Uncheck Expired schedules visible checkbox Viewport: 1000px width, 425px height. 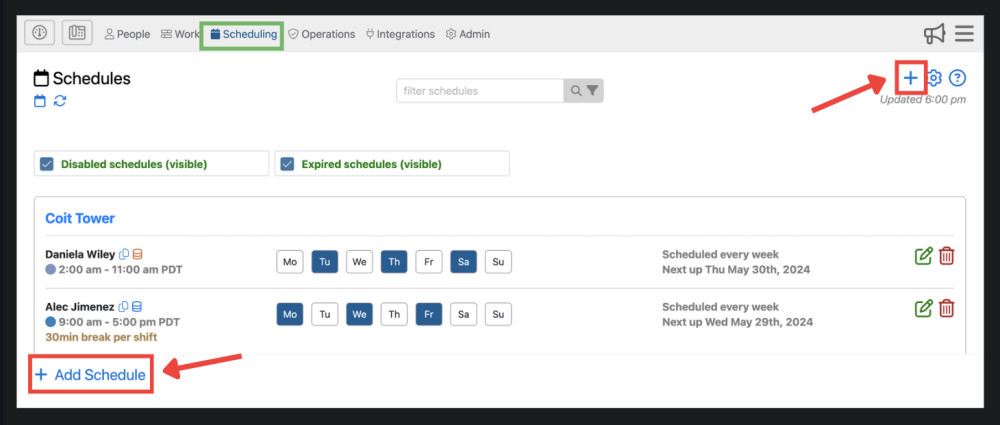pos(287,164)
